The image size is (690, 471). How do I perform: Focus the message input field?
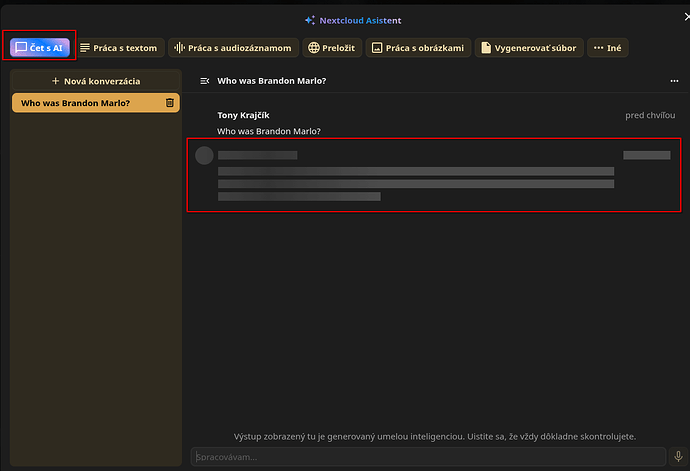(425, 457)
